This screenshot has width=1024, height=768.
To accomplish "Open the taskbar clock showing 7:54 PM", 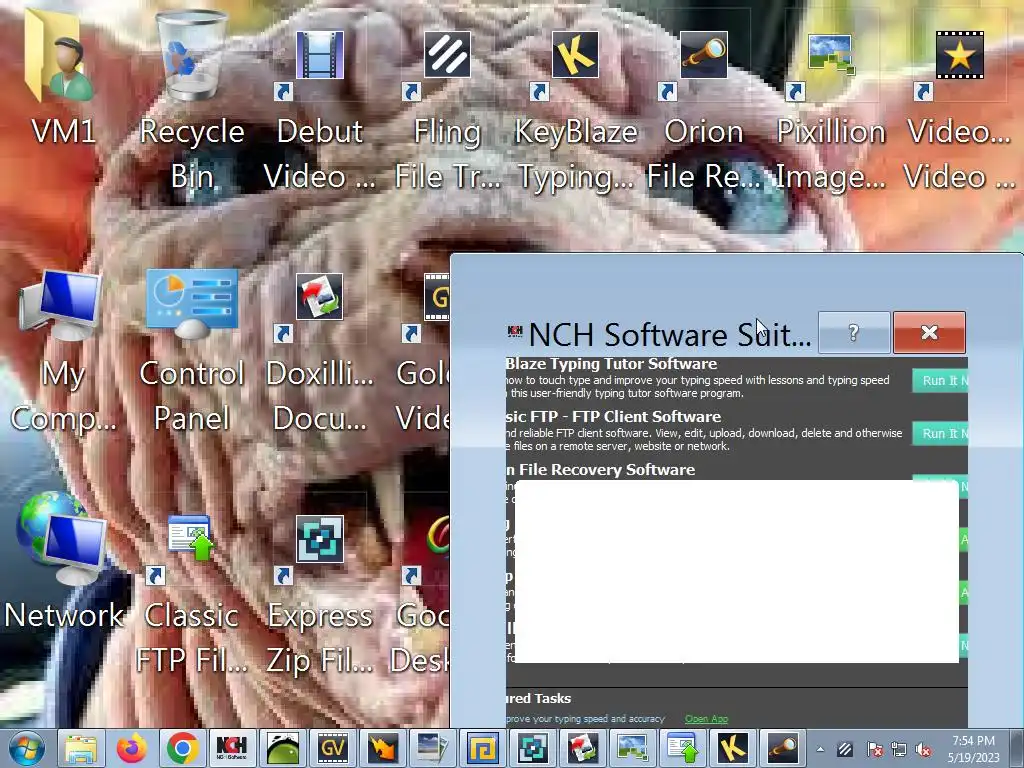I will coord(974,749).
